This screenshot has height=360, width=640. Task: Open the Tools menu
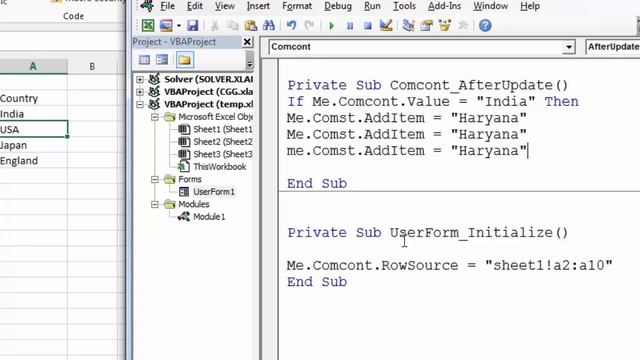404,6
